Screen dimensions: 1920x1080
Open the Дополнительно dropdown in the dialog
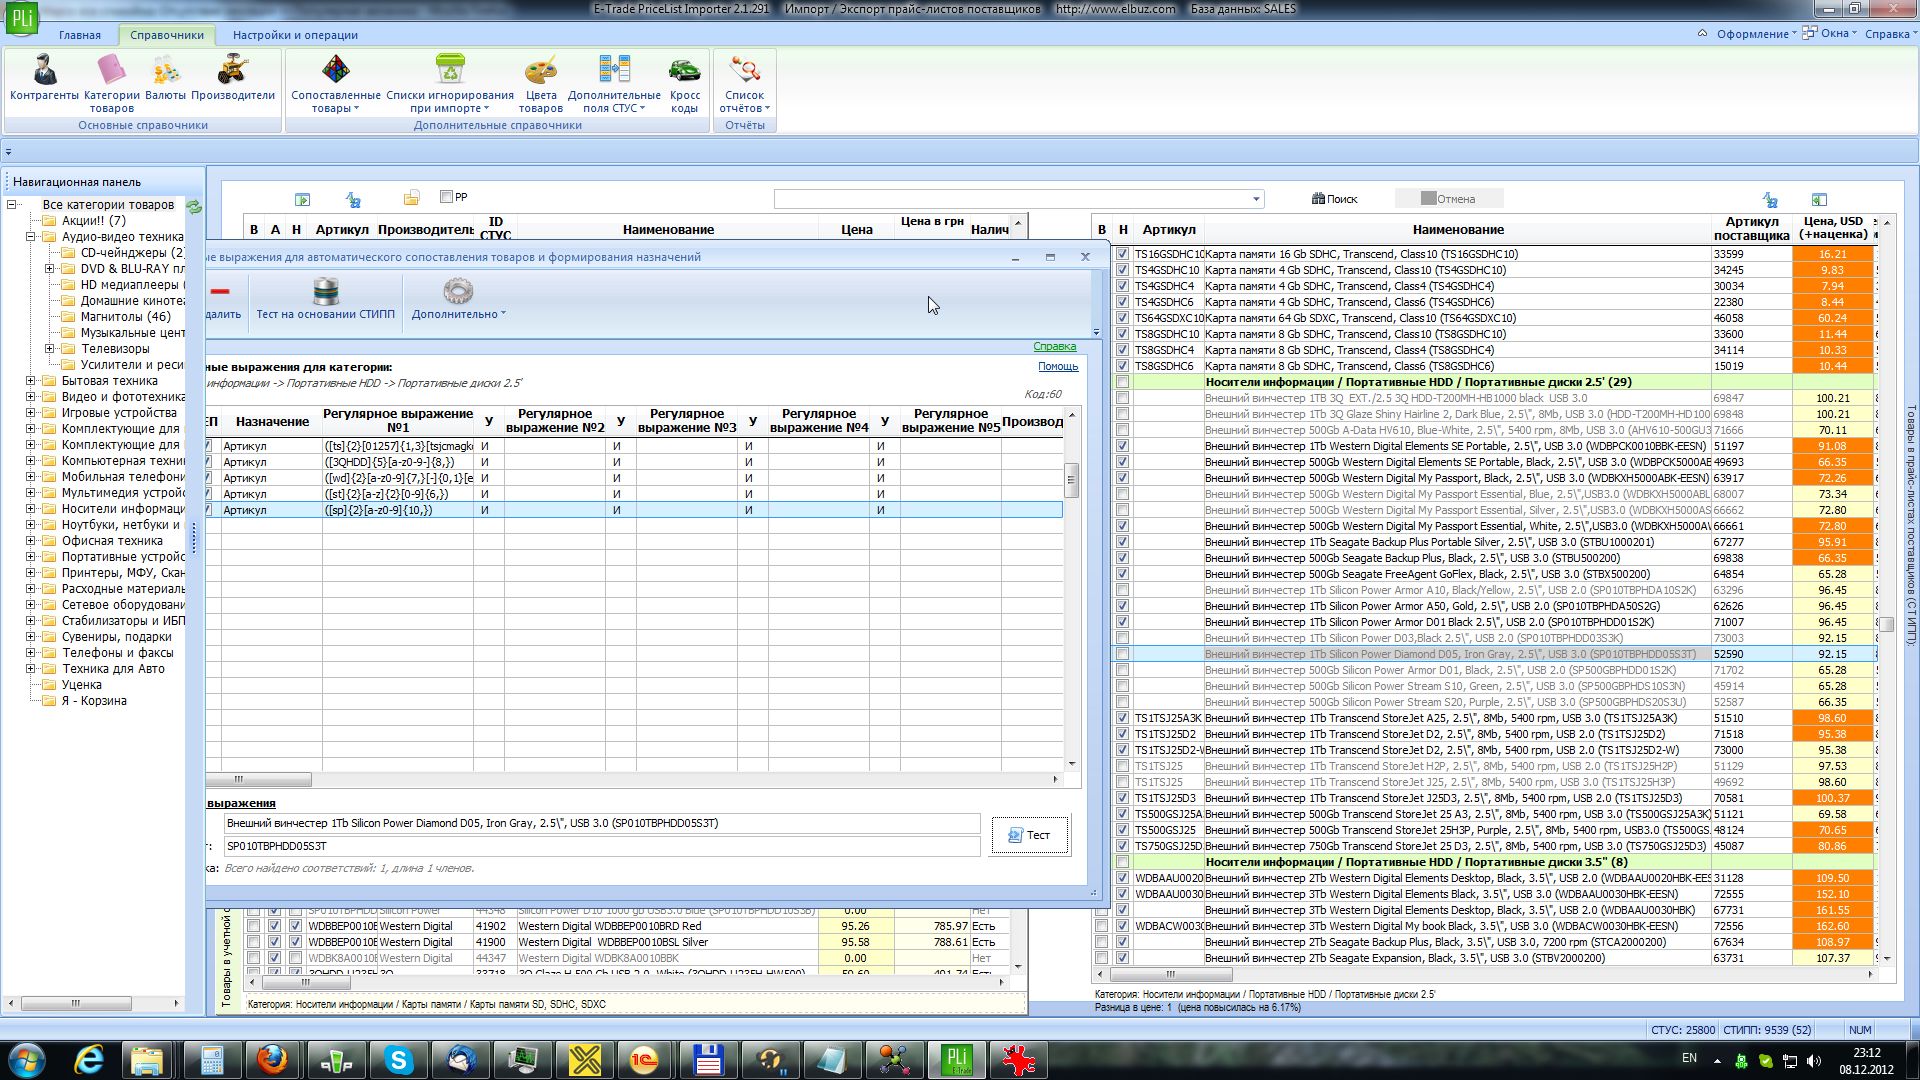[x=458, y=300]
